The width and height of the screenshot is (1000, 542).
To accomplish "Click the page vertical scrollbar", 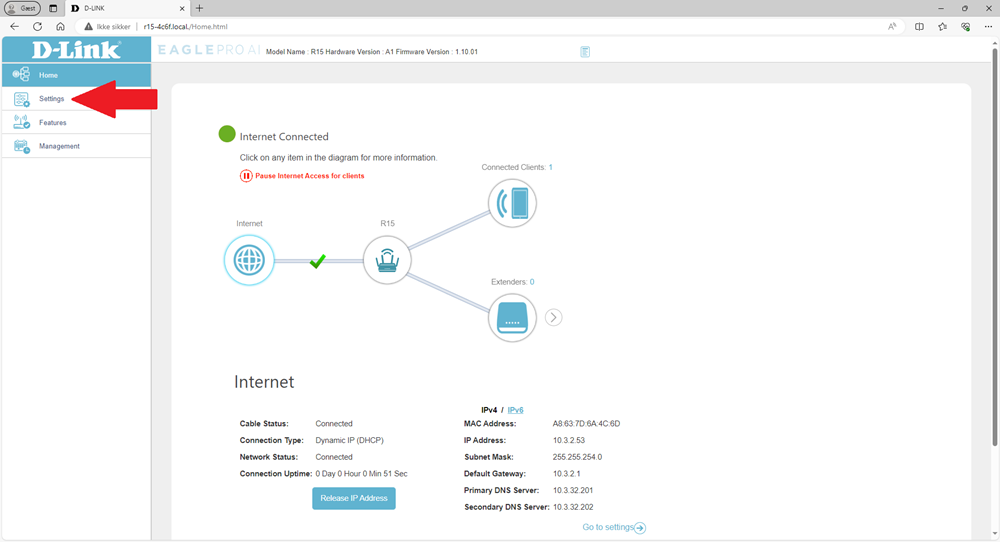I will pyautogui.click(x=995, y=249).
